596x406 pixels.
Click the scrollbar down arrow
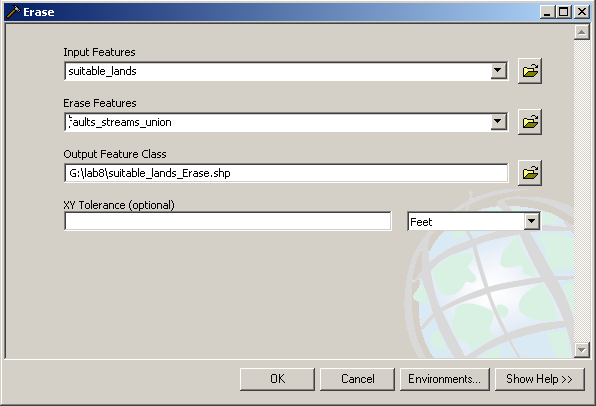coord(582,350)
